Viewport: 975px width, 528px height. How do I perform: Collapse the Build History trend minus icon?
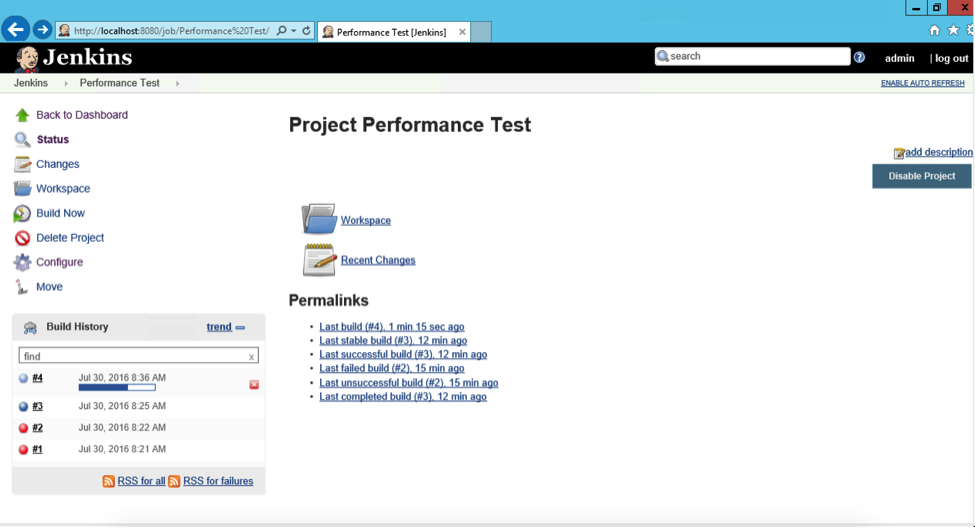(x=241, y=328)
